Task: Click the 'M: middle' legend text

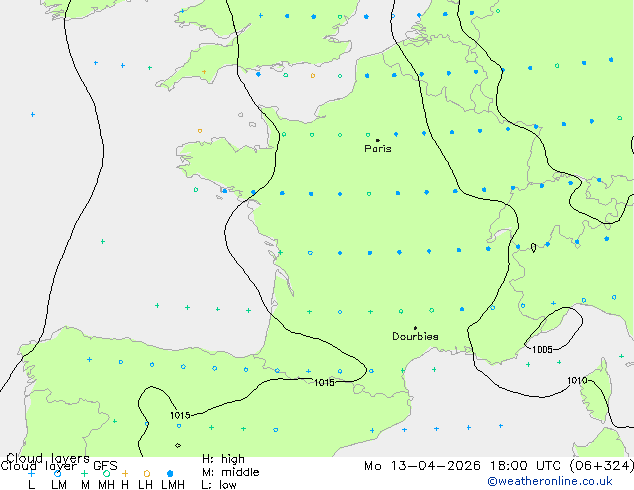Action: click(230, 472)
